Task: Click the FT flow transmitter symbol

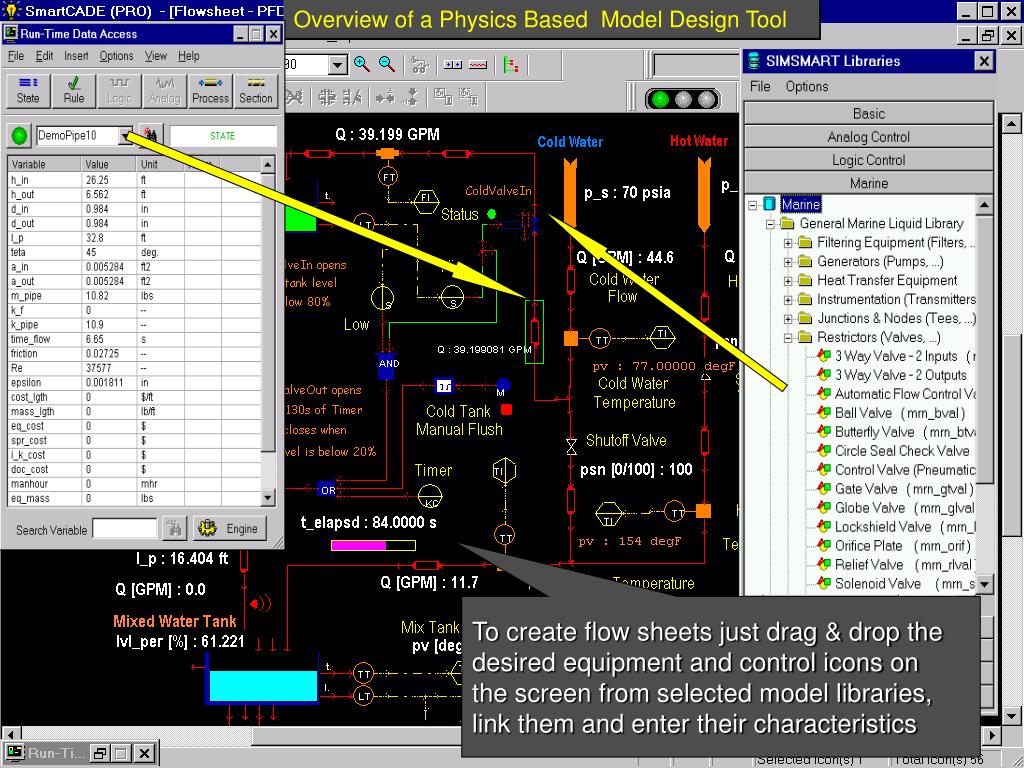Action: pyautogui.click(x=388, y=177)
